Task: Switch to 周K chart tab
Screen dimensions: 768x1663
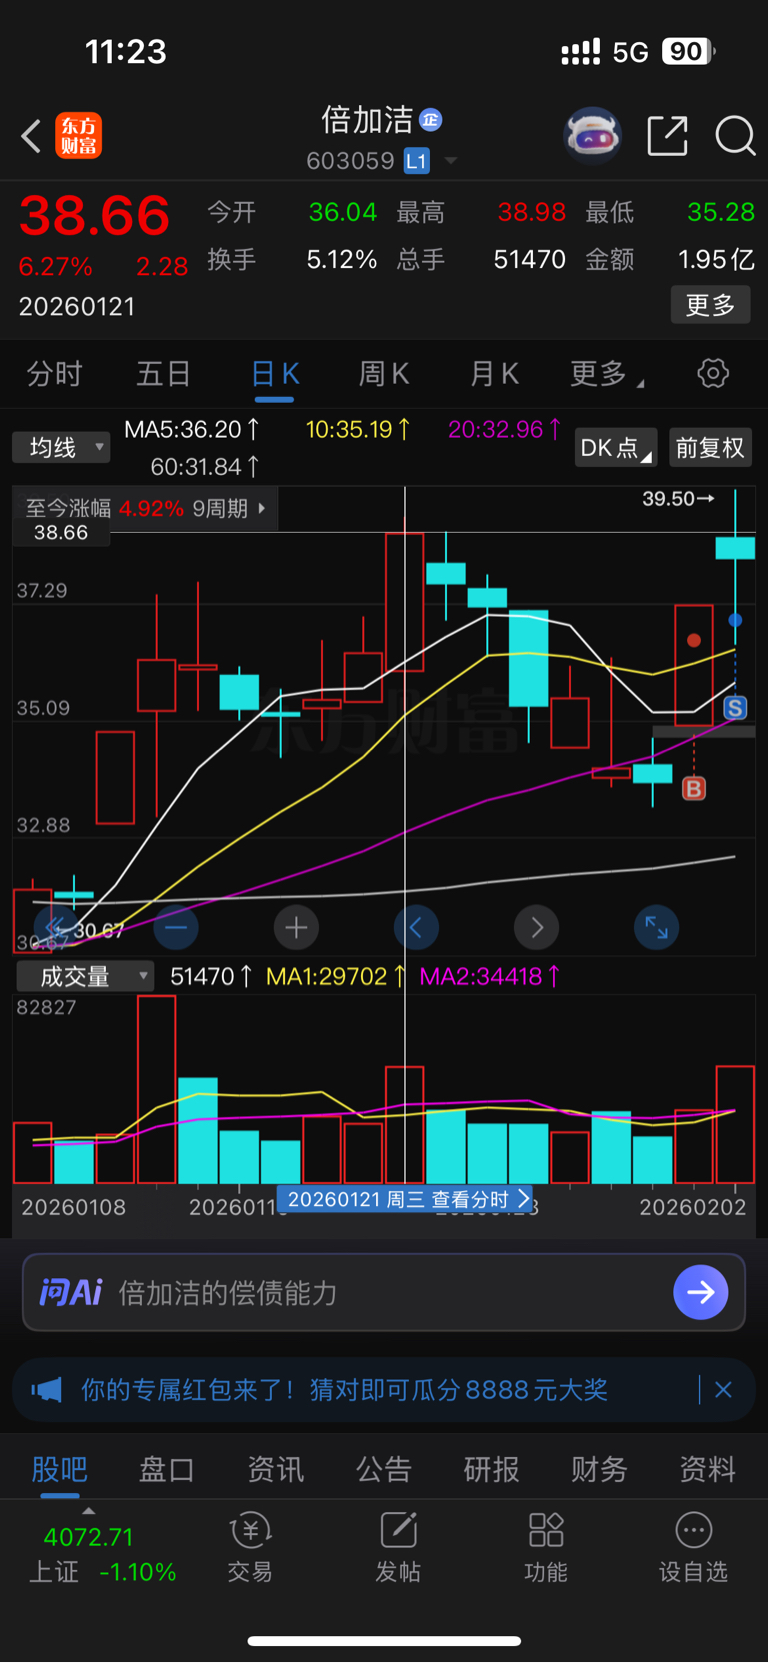Action: [x=383, y=374]
